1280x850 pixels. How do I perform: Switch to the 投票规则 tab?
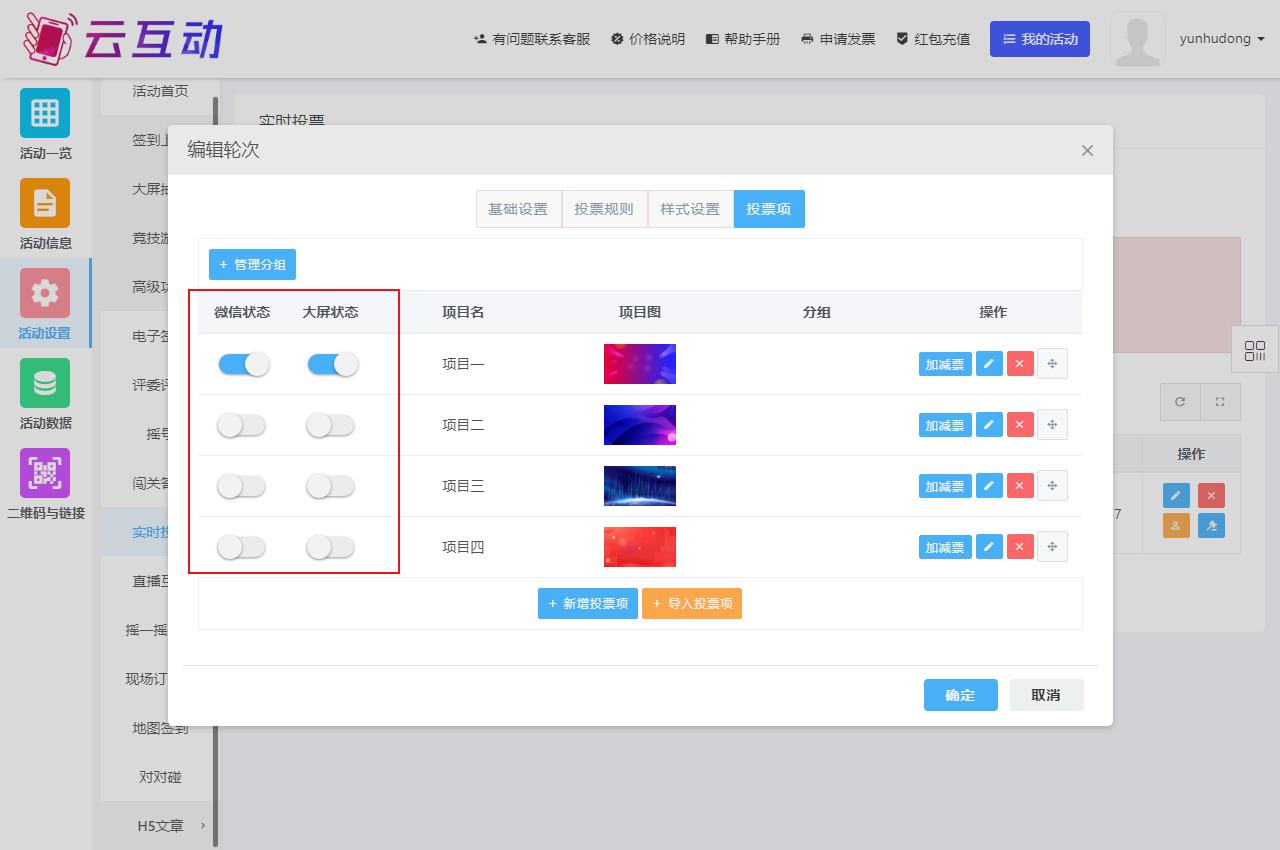click(x=604, y=209)
